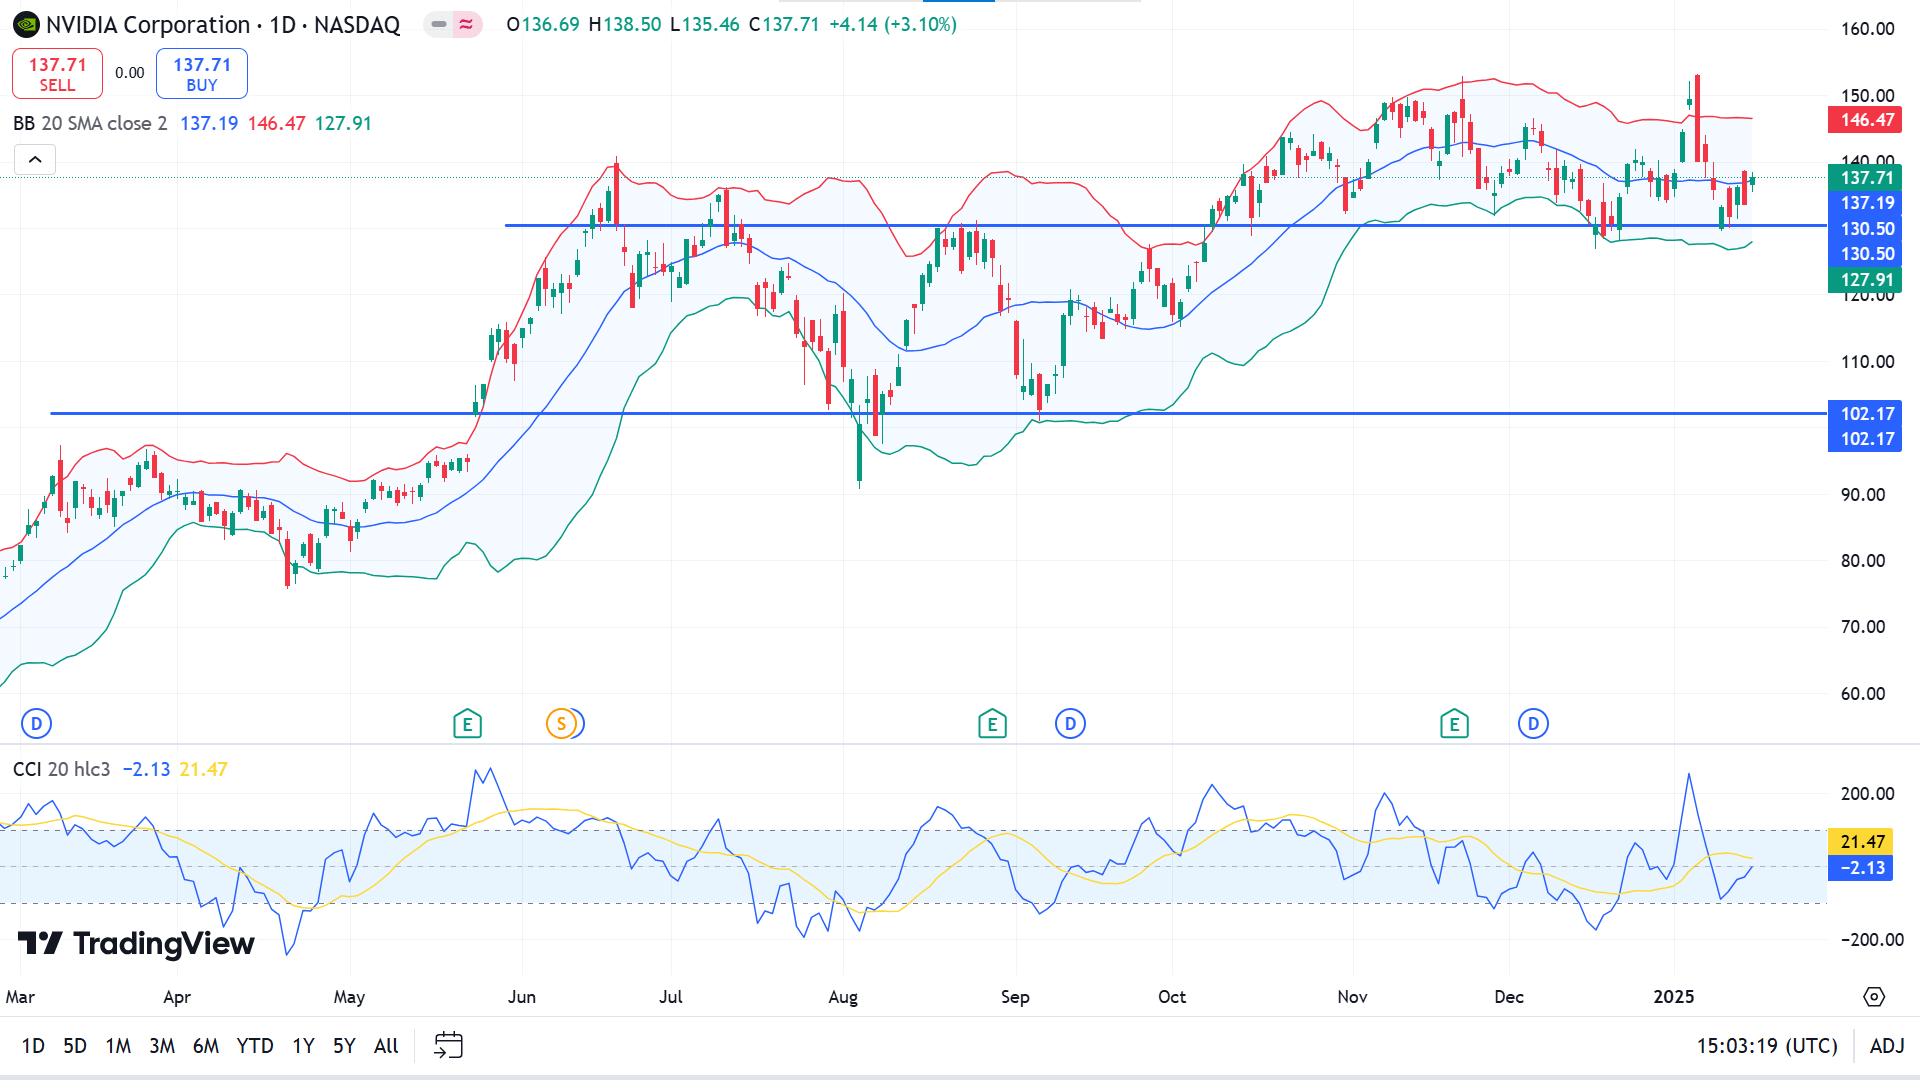Select the All time range
This screenshot has height=1080, width=1920.
pyautogui.click(x=386, y=1046)
